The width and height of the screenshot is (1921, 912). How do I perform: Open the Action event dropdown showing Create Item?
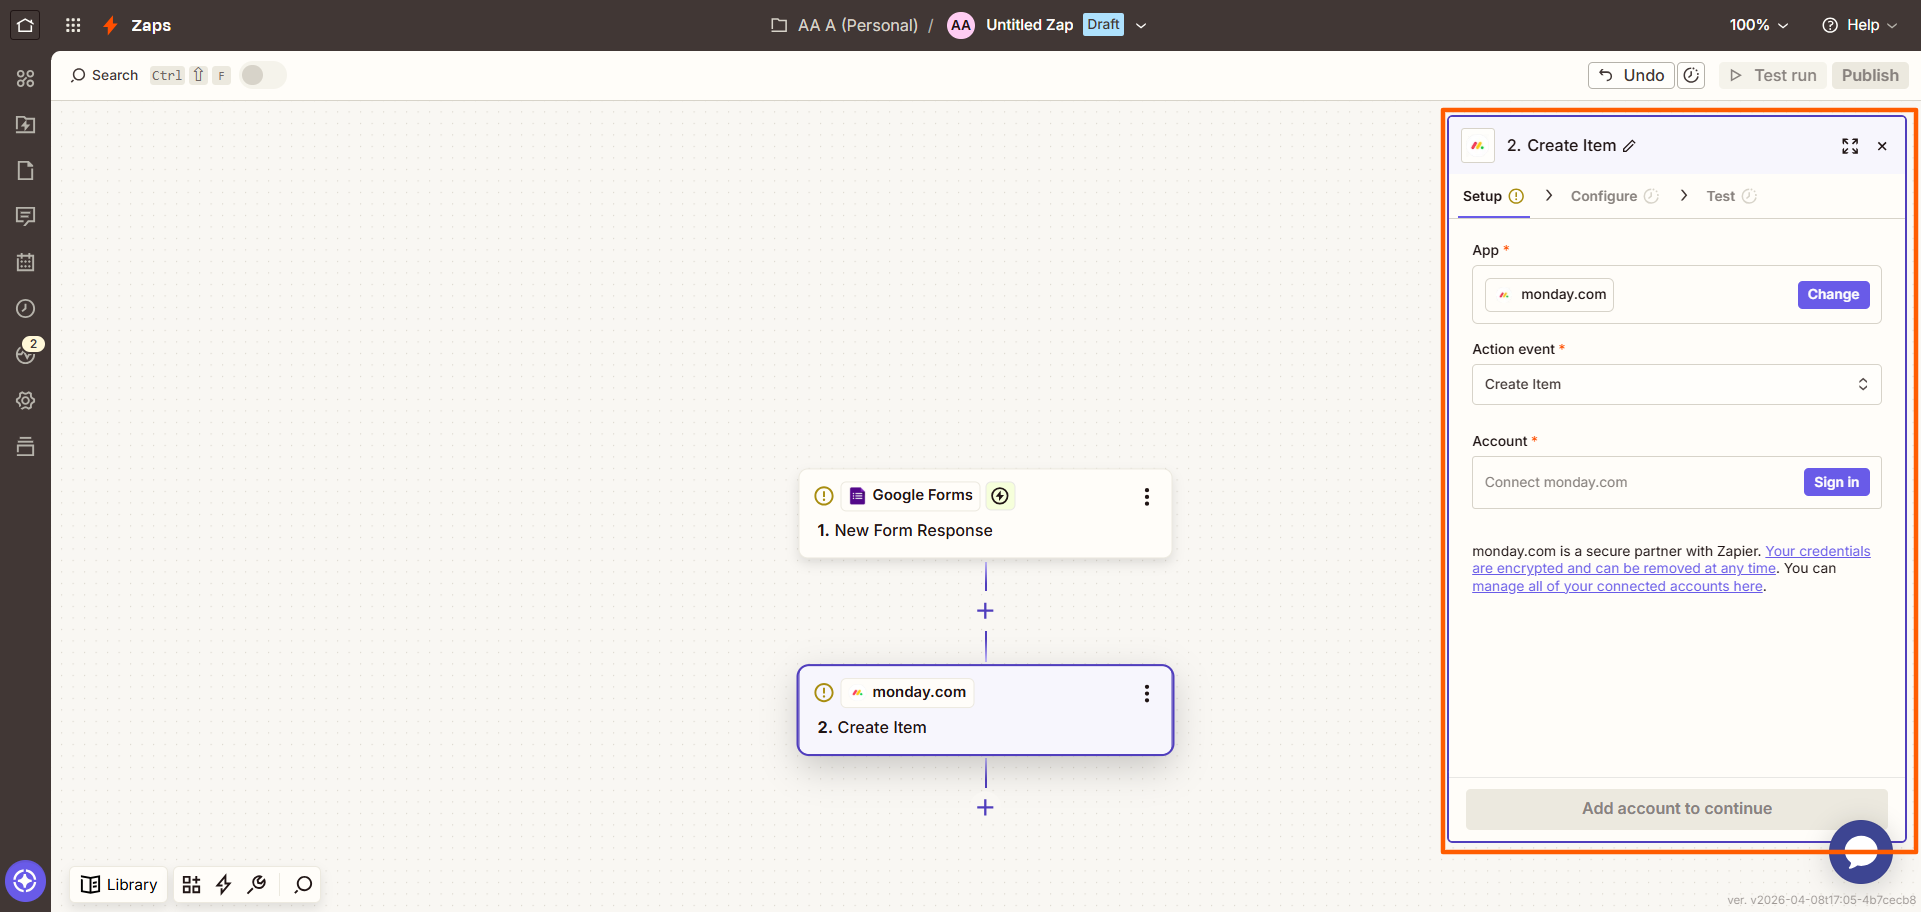point(1676,384)
